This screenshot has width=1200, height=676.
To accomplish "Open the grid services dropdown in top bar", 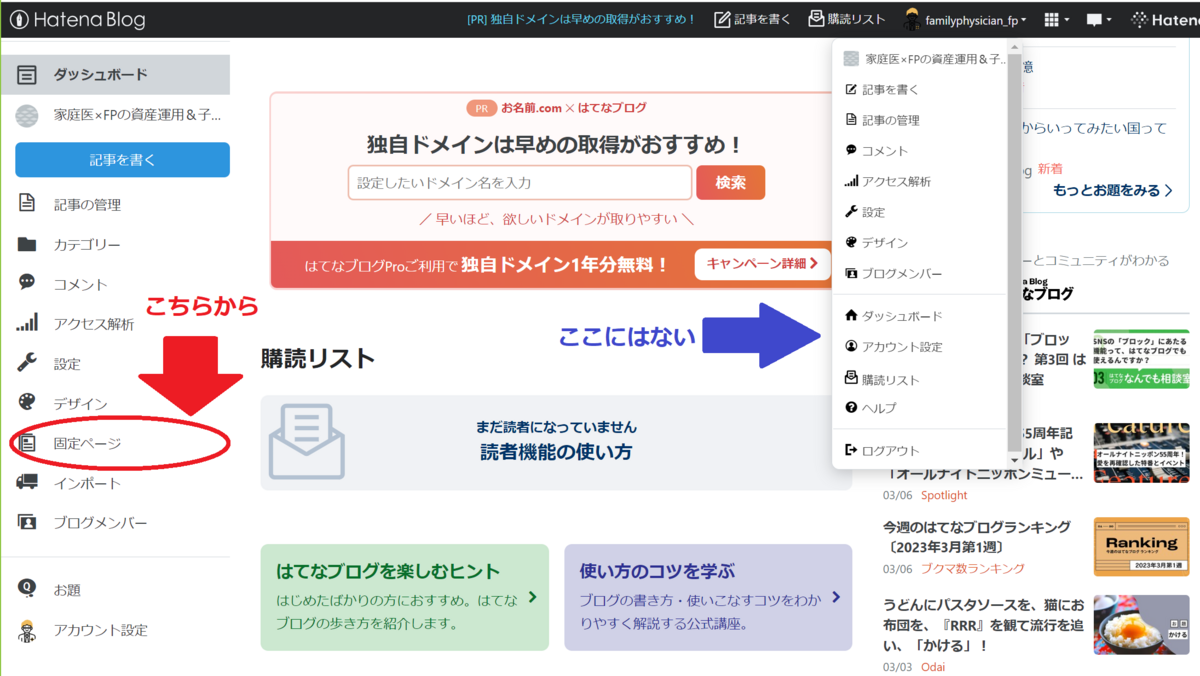I will [x=1056, y=20].
